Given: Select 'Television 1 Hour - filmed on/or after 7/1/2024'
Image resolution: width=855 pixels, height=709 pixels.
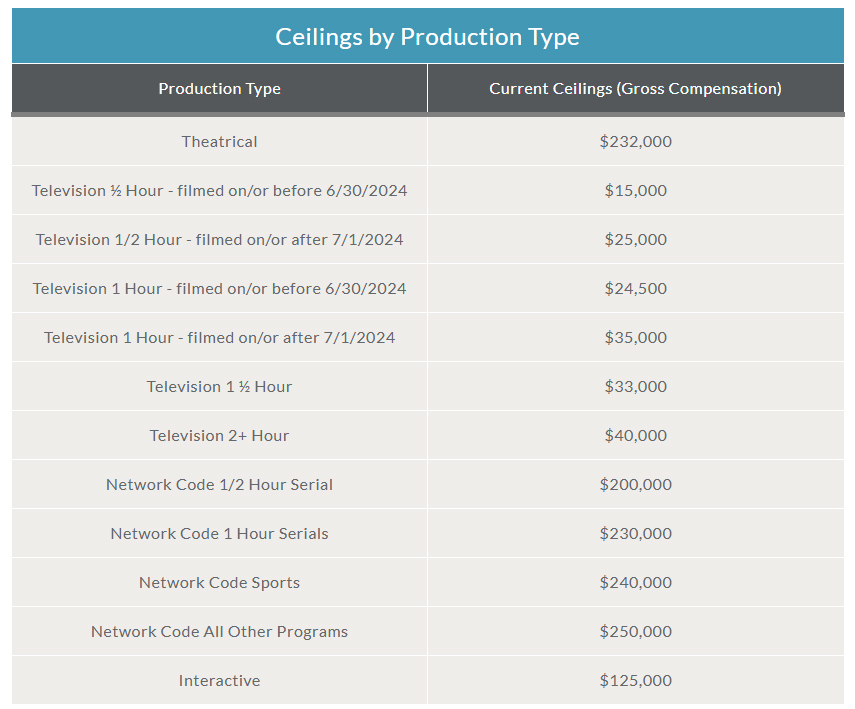Looking at the screenshot, I should [x=219, y=338].
